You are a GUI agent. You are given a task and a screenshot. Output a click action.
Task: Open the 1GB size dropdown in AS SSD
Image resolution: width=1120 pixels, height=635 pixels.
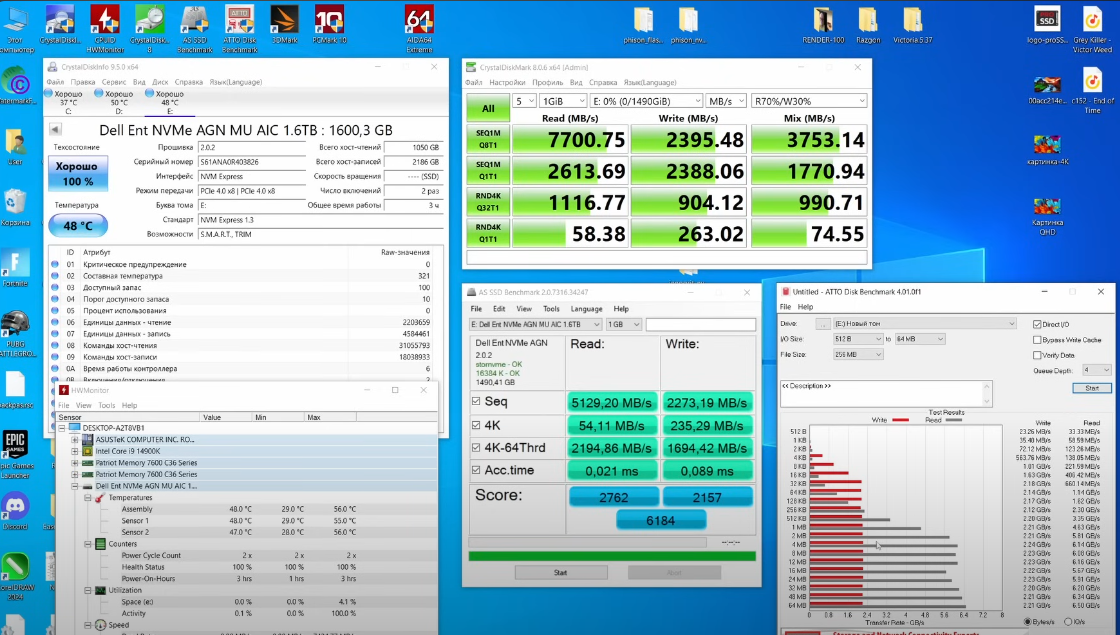(624, 324)
